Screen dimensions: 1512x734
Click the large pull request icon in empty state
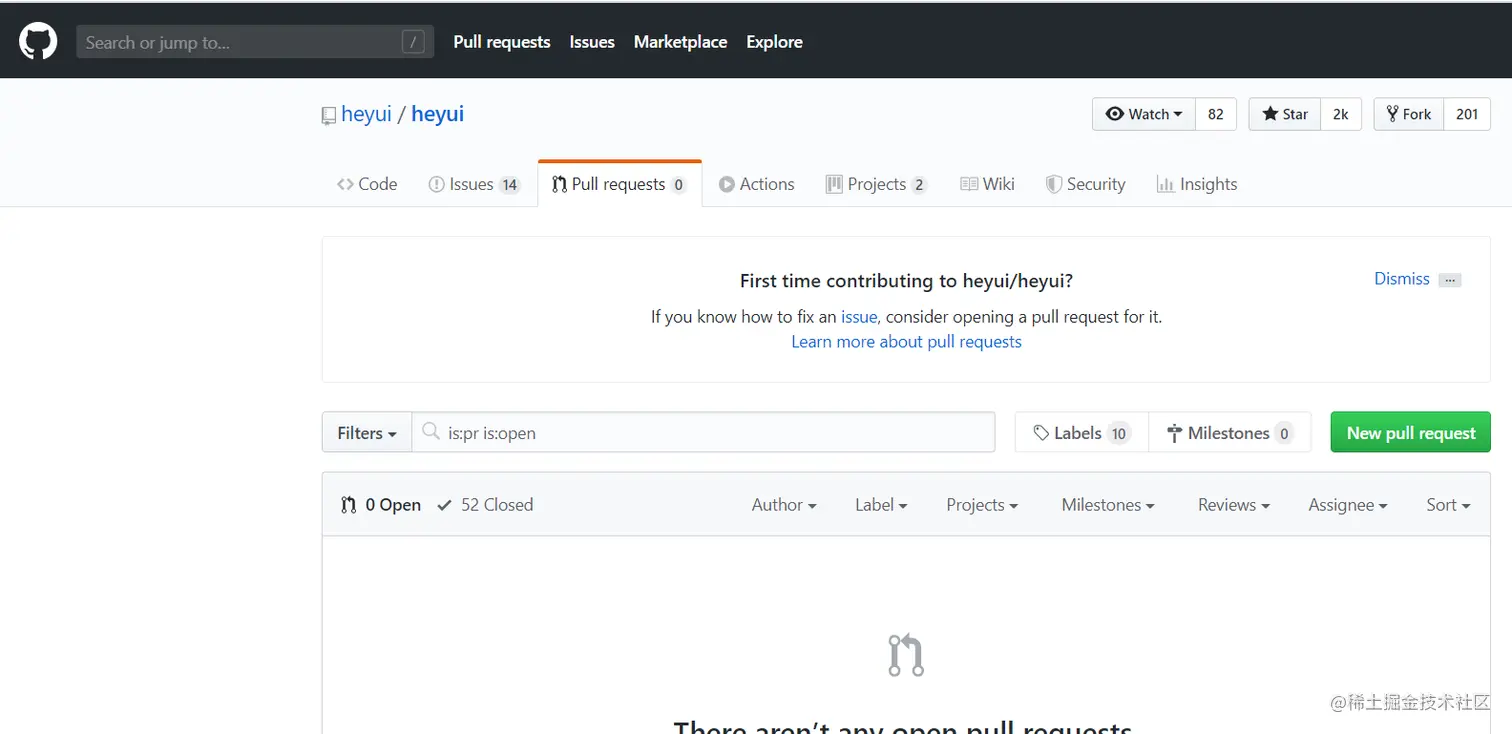(906, 655)
